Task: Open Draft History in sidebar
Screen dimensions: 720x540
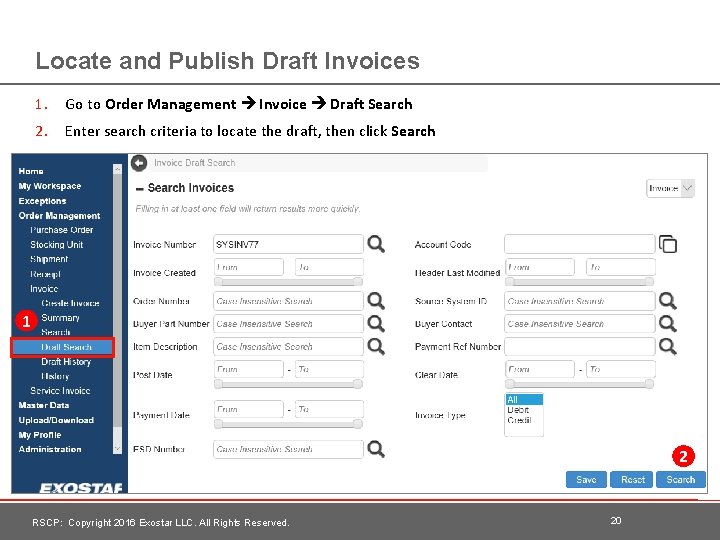Action: pos(66,362)
